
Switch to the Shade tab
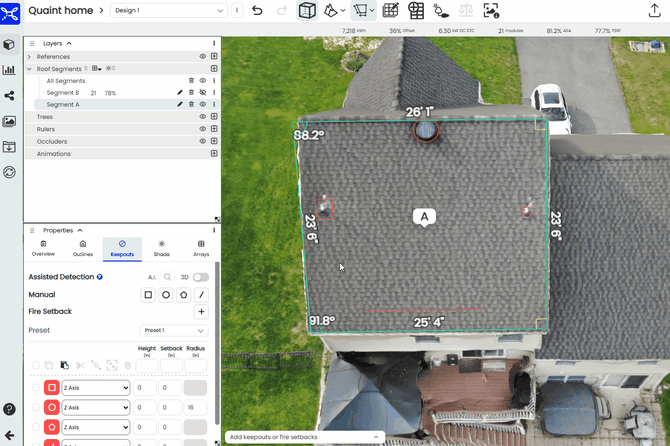(x=161, y=249)
